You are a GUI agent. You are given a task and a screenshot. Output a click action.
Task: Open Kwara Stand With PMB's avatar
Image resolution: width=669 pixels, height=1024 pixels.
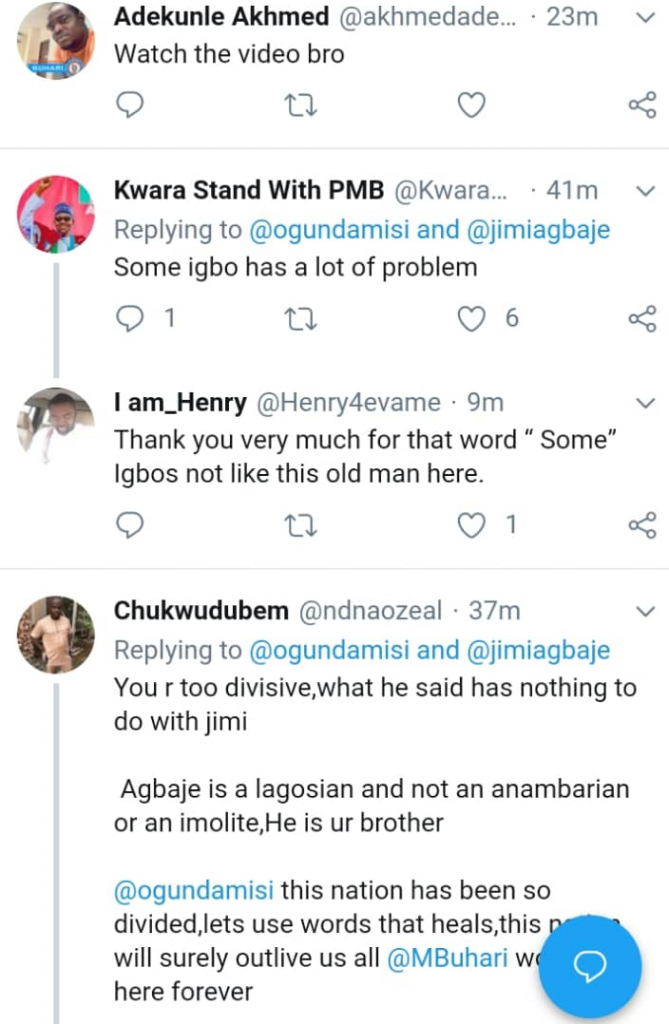click(56, 214)
